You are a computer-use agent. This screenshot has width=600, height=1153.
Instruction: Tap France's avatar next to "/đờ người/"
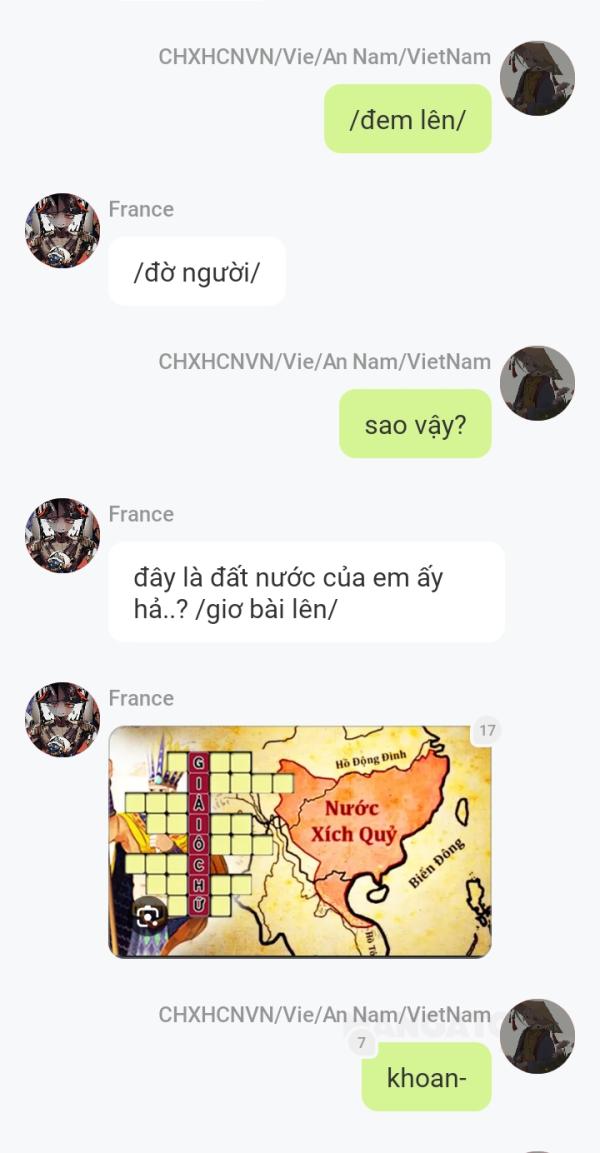pyautogui.click(x=62, y=230)
